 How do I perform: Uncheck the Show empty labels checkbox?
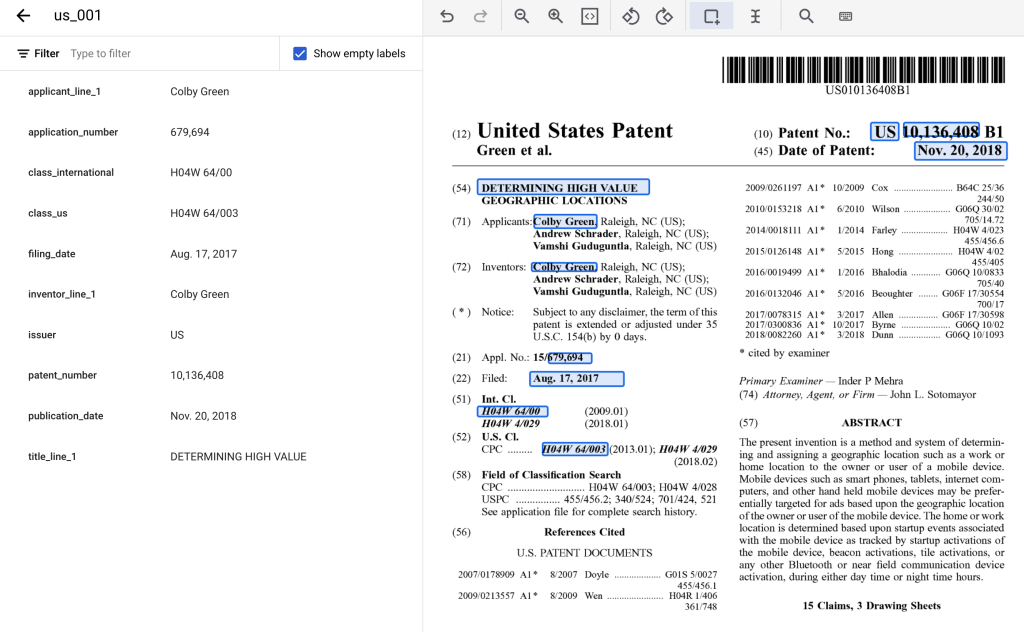coord(300,54)
